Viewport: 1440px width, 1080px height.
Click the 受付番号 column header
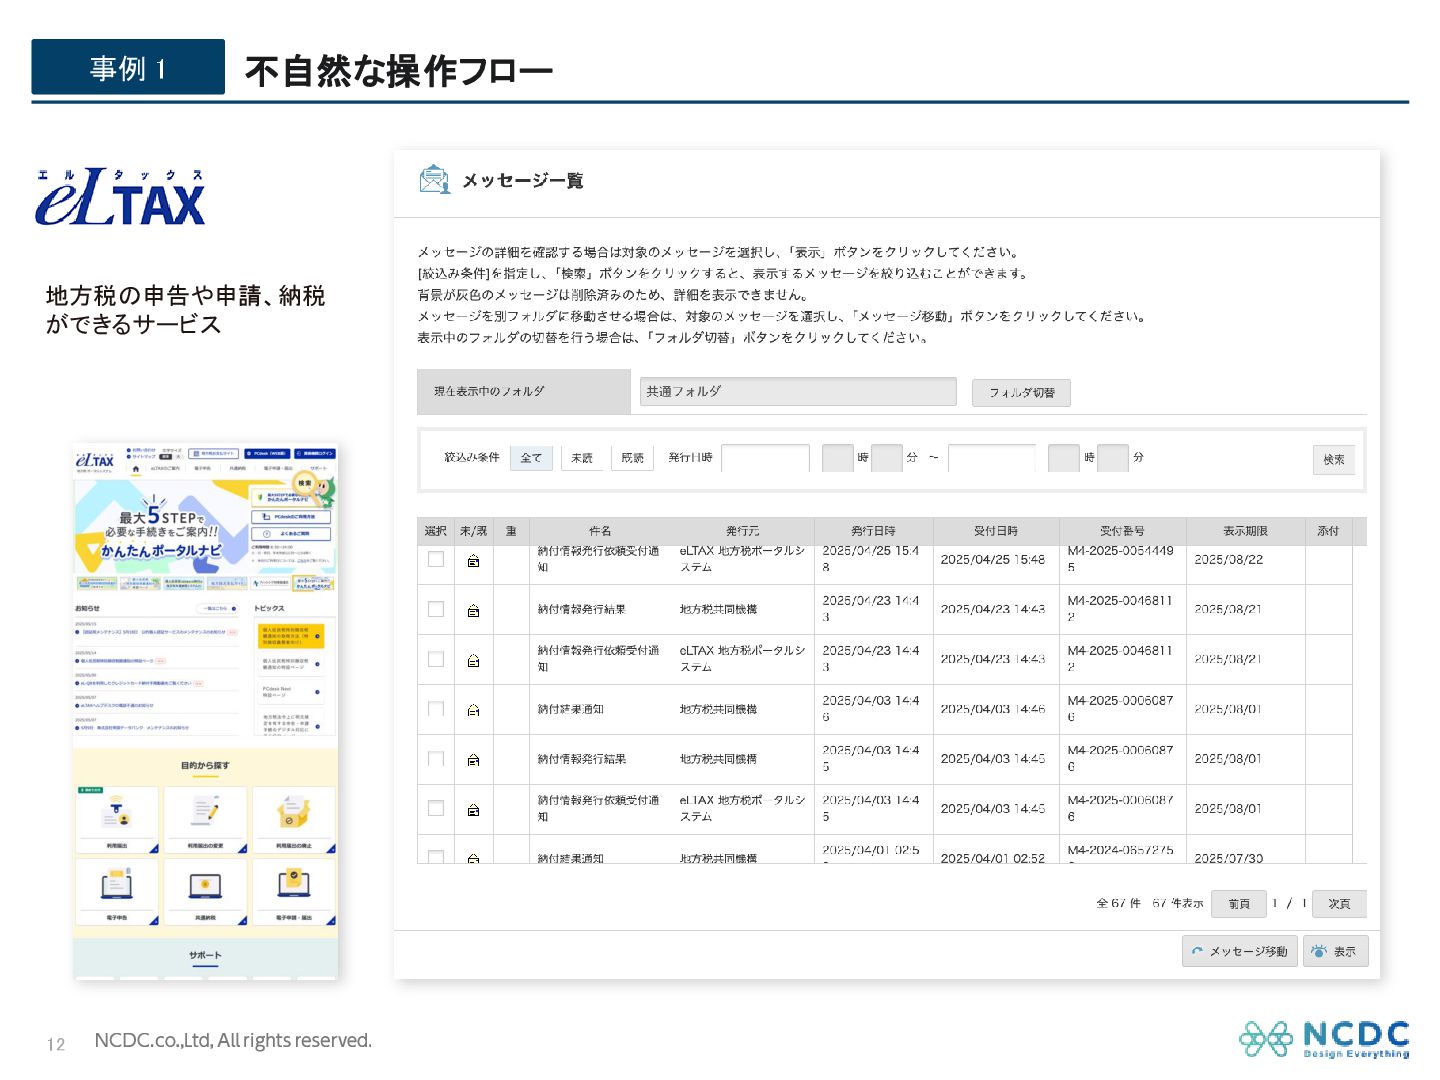[1122, 531]
